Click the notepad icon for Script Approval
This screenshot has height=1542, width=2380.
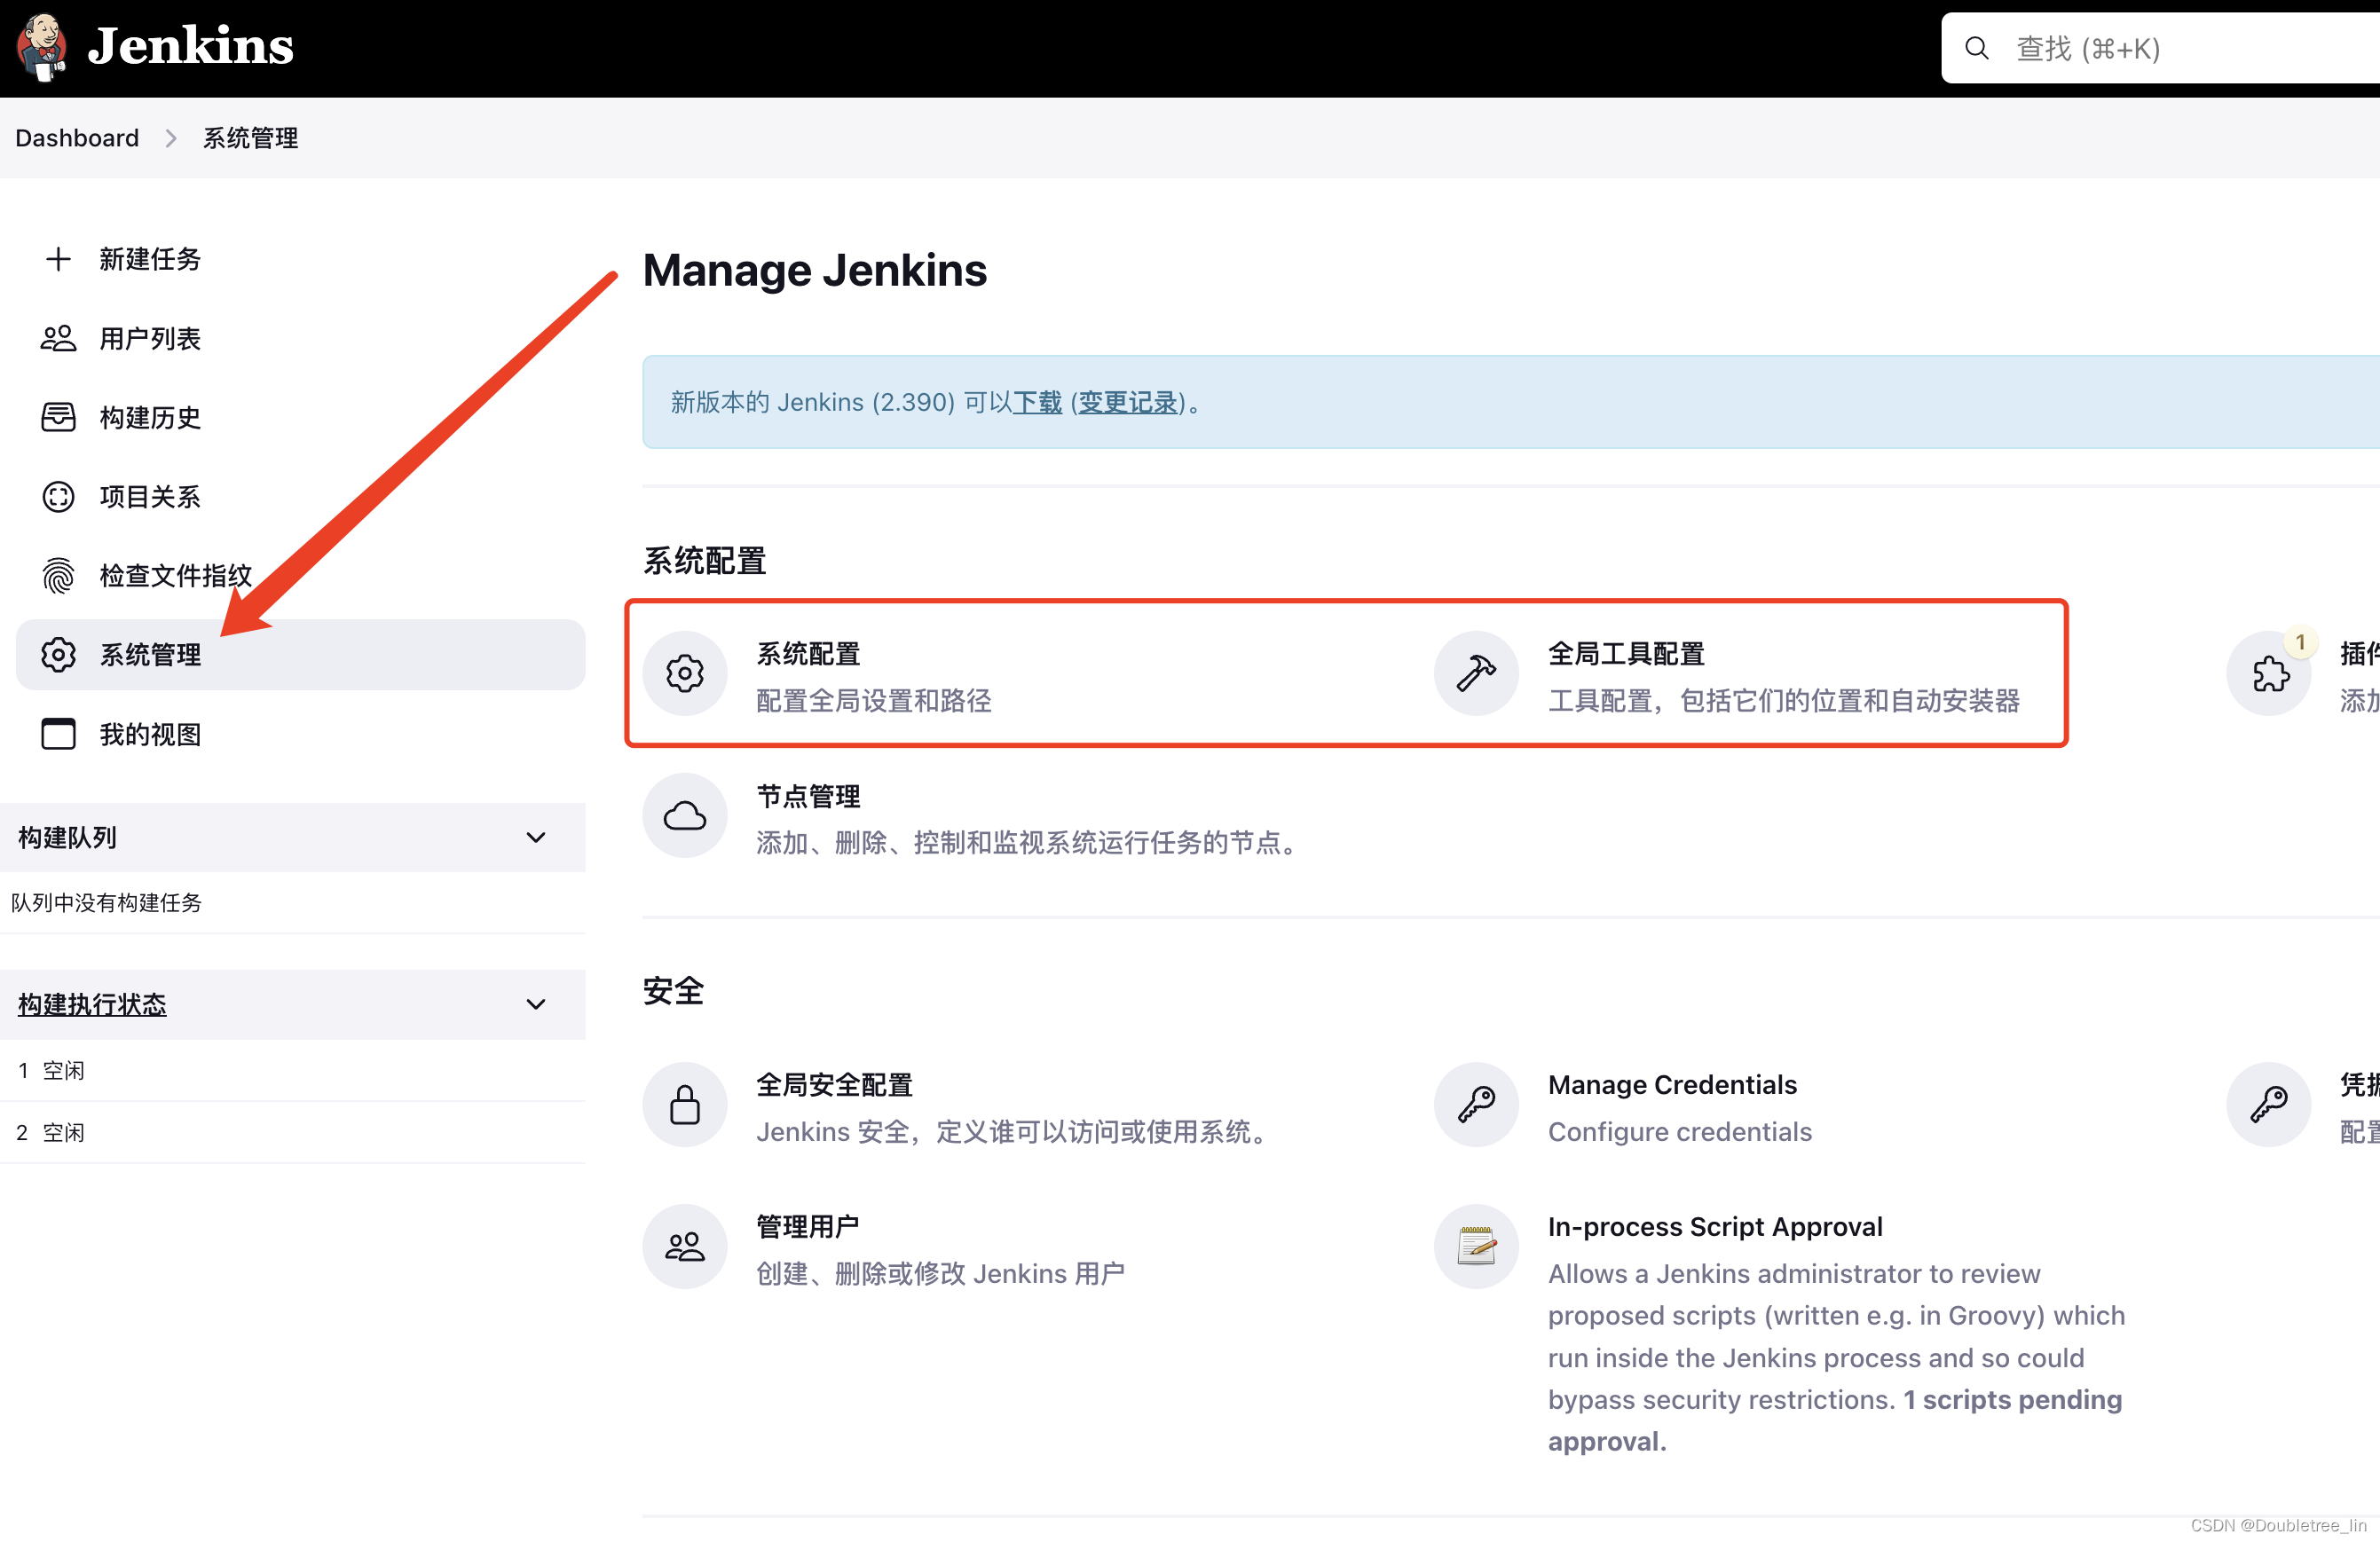tap(1476, 1247)
